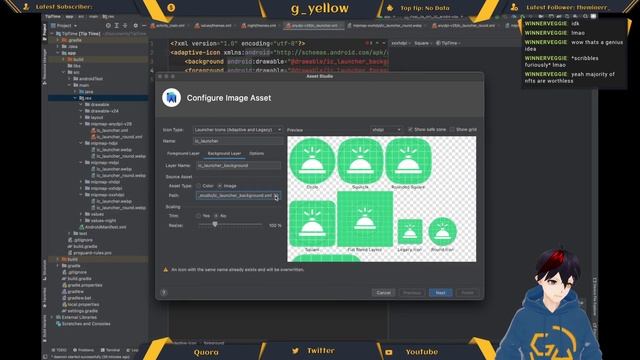Click the Round Icon preview thumbnail
The height and width of the screenshot is (360, 640).
(x=442, y=231)
